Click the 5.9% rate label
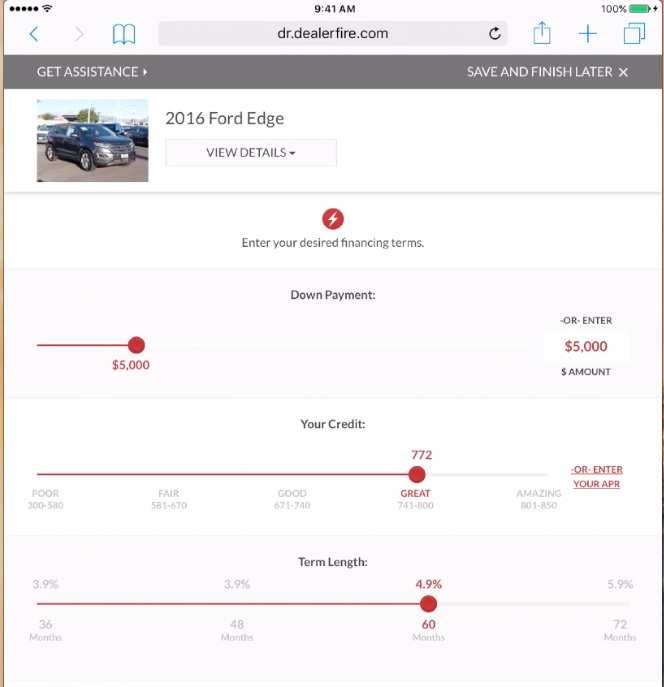664x687 pixels. coord(620,584)
